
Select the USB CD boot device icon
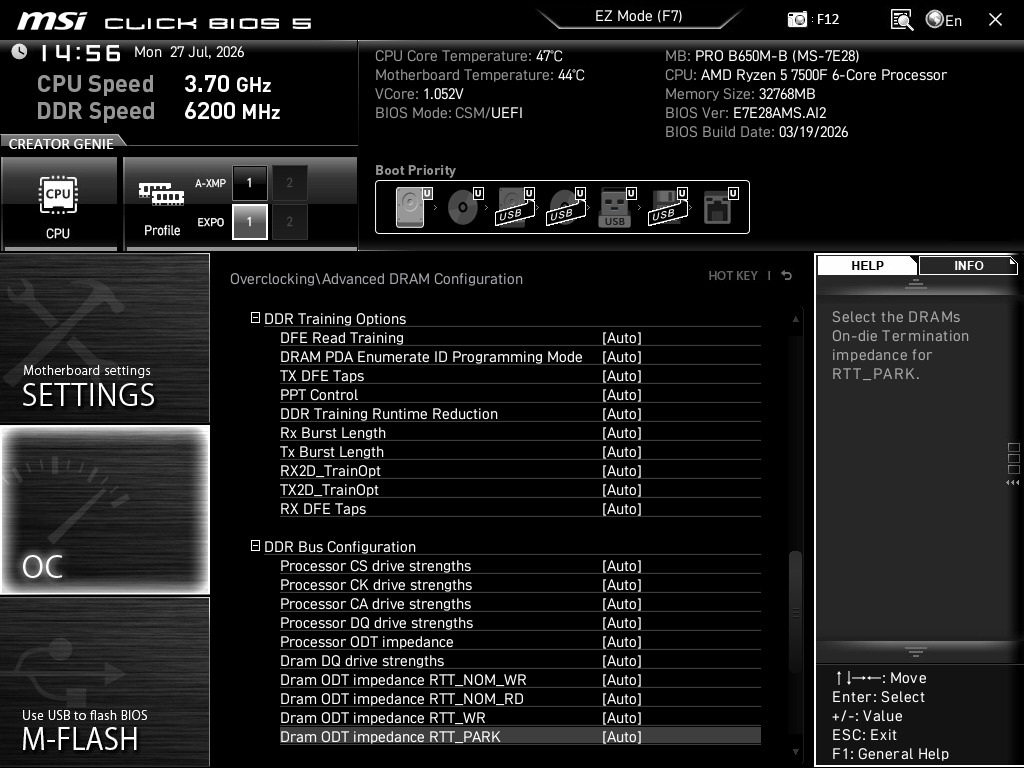tap(566, 207)
